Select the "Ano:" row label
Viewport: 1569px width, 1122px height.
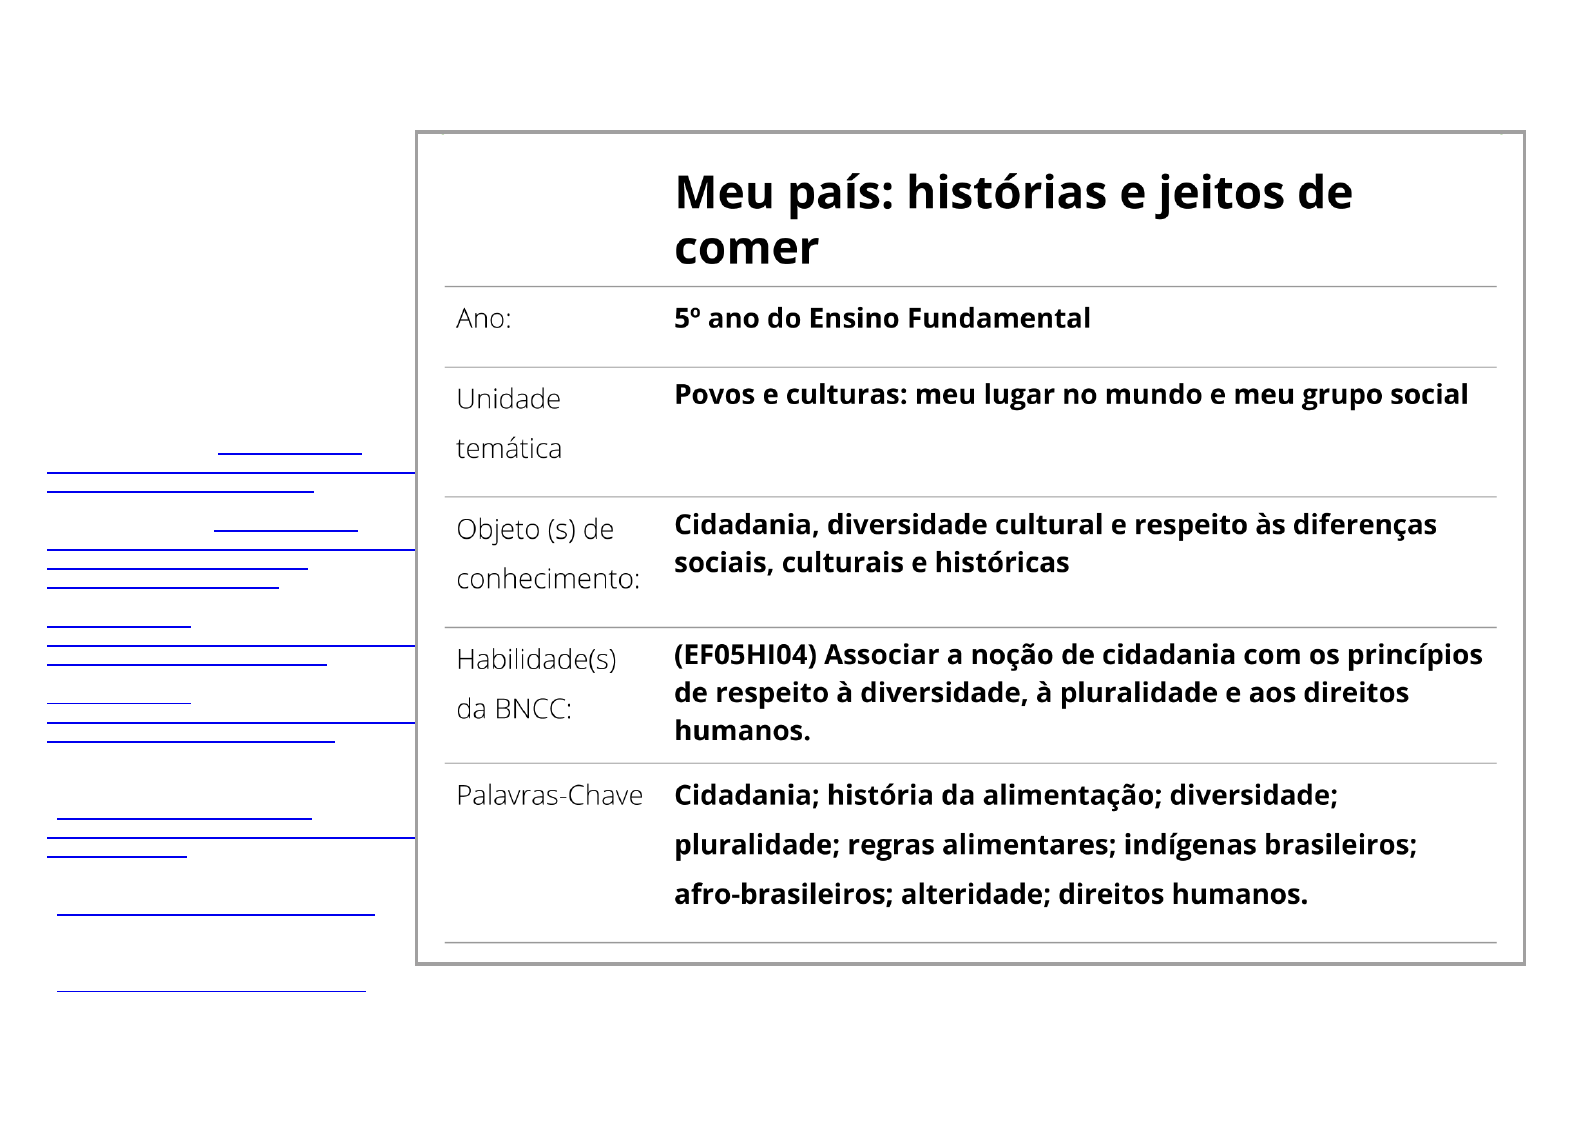[x=483, y=318]
